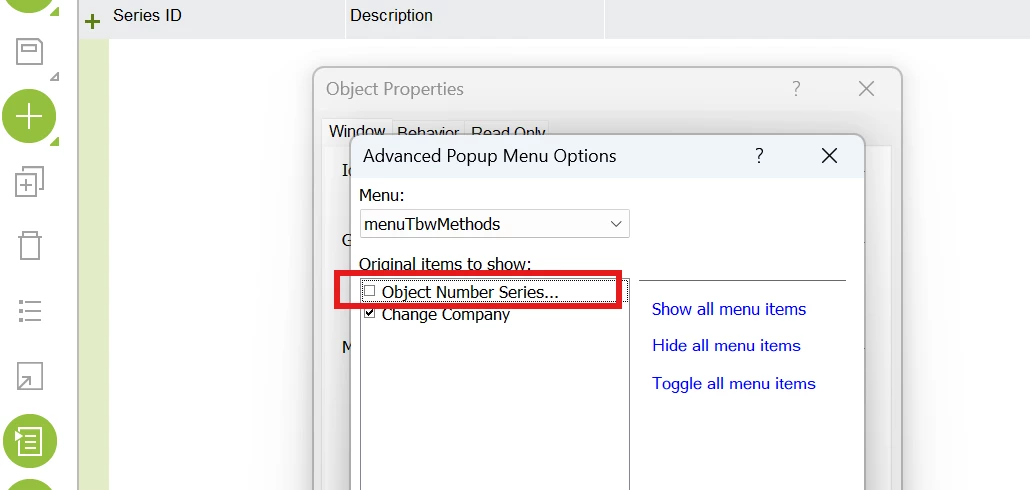The width and height of the screenshot is (1030, 490).
Task: Uncheck the Change Company checkbox
Action: coord(370,313)
